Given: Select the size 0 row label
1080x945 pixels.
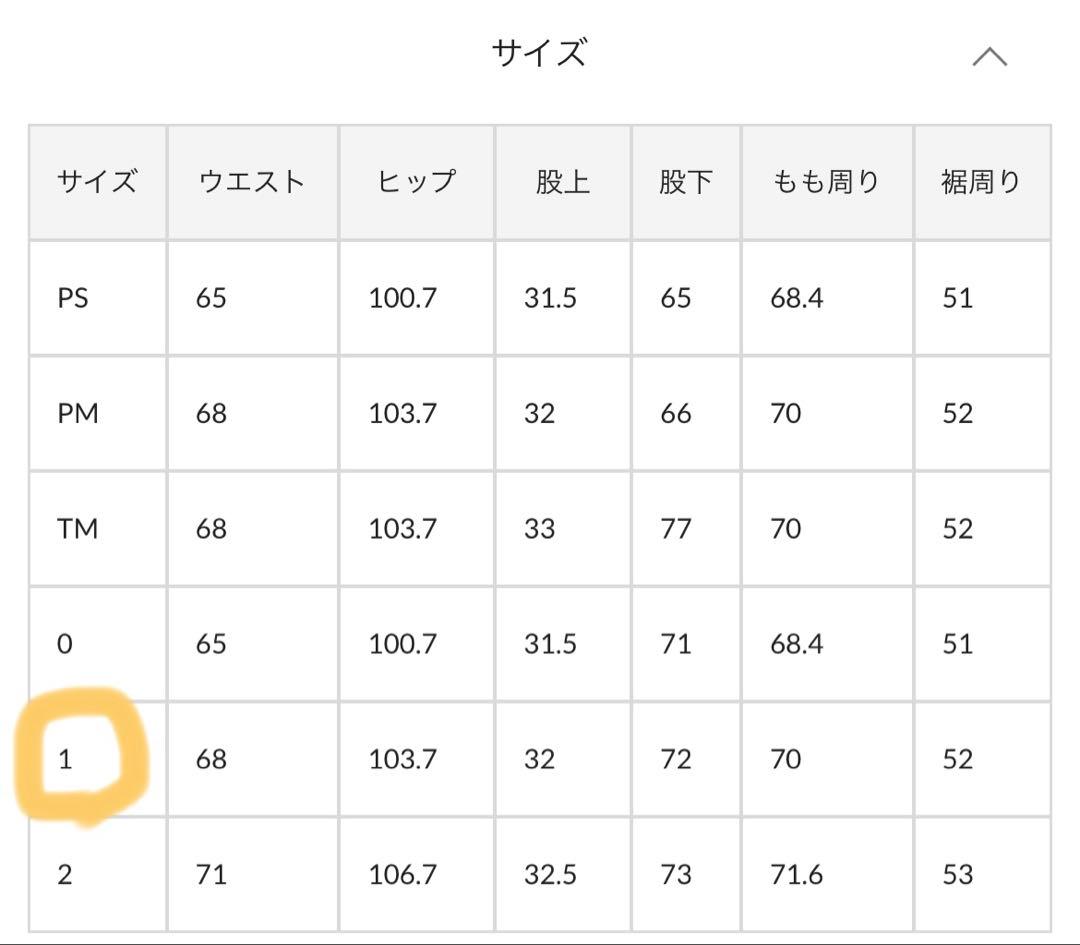Looking at the screenshot, I should tap(65, 644).
